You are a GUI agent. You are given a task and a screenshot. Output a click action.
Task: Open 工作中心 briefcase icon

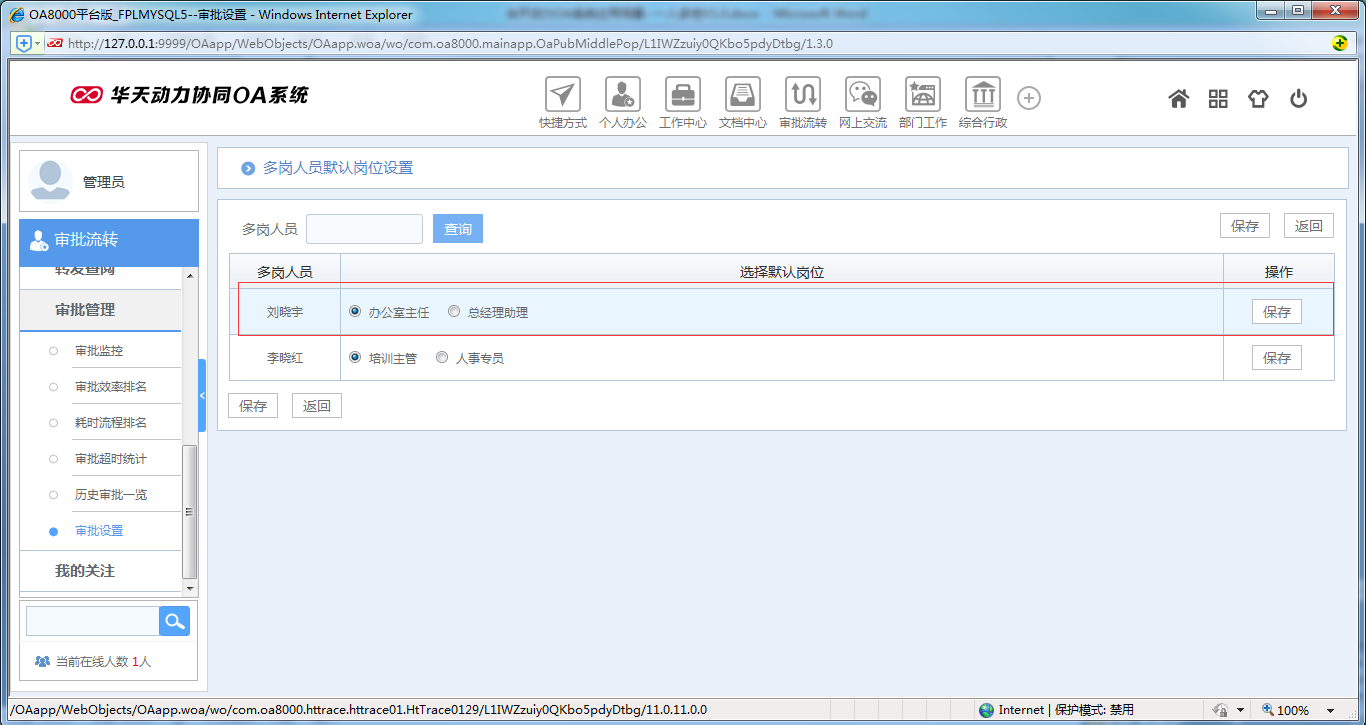pyautogui.click(x=682, y=95)
